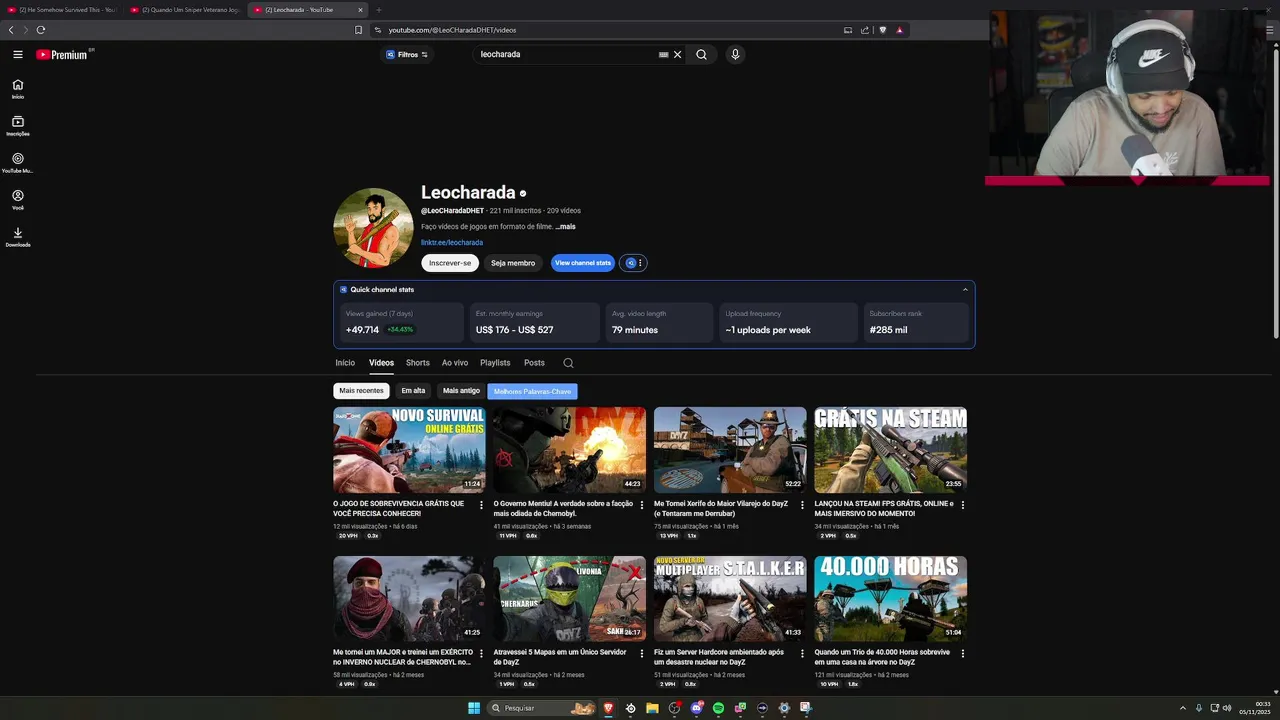Open Discord from the taskbar

pyautogui.click(x=696, y=708)
